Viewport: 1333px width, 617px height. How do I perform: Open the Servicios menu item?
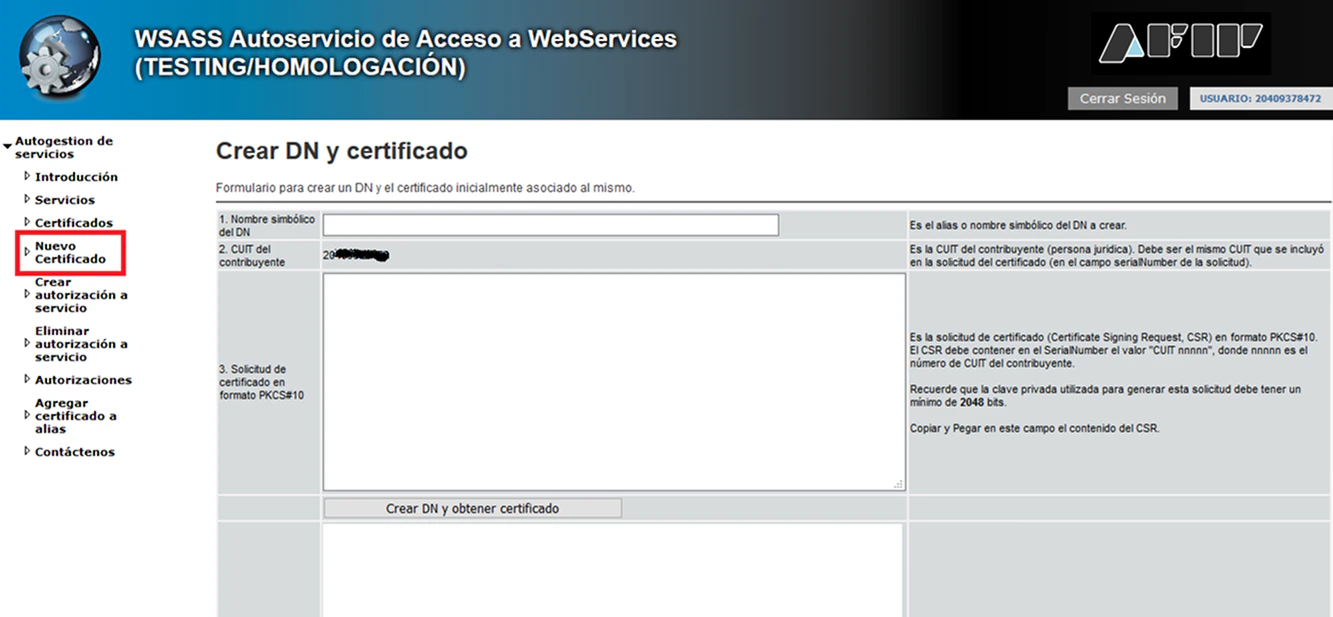pos(65,200)
